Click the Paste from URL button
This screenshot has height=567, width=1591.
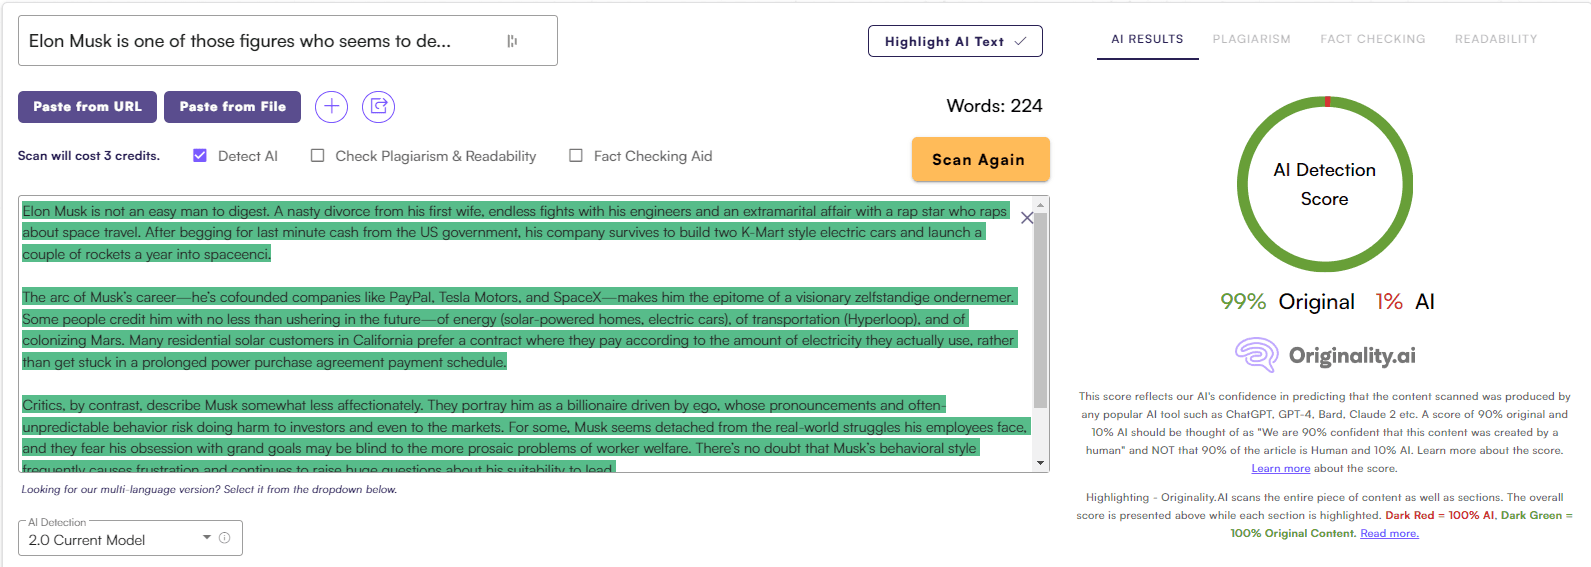pyautogui.click(x=87, y=107)
